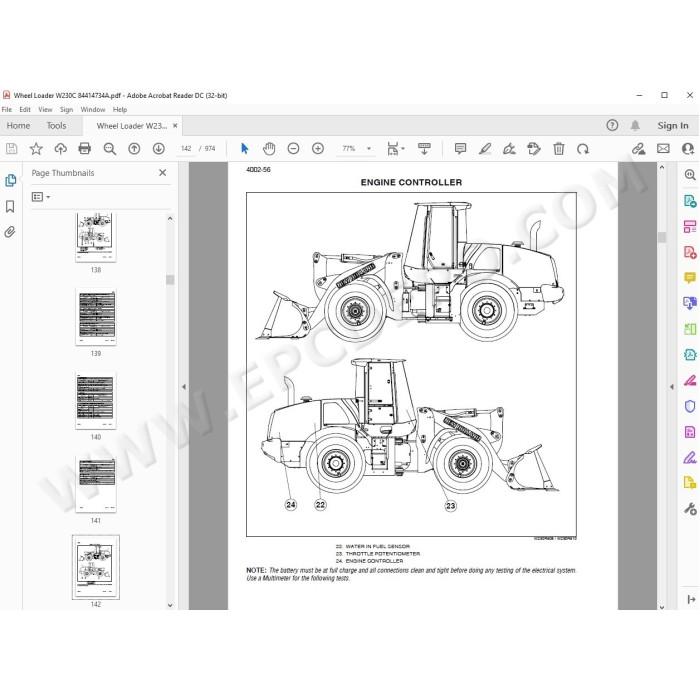The height and width of the screenshot is (700, 700).
Task: Select page 139 thumbnail
Action: click(x=96, y=317)
